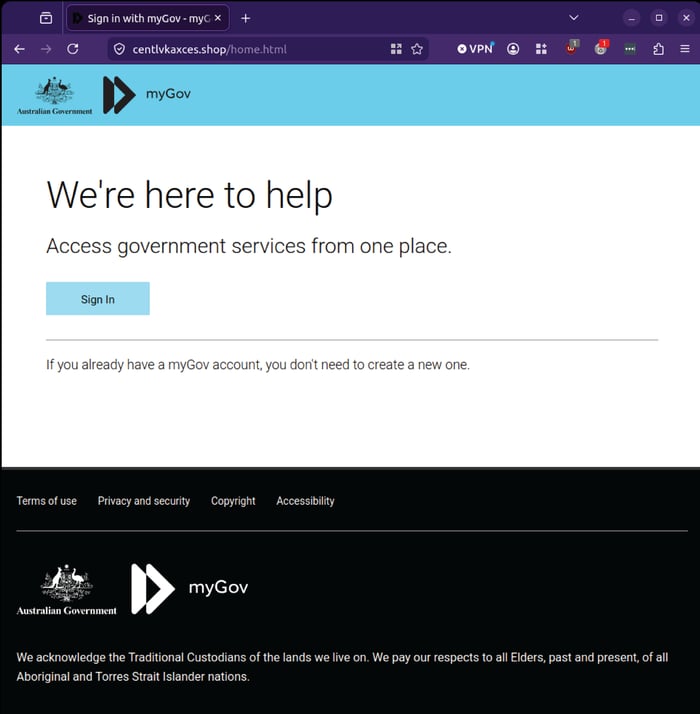Maximize the browser window
Image resolution: width=700 pixels, height=714 pixels.
pyautogui.click(x=659, y=18)
